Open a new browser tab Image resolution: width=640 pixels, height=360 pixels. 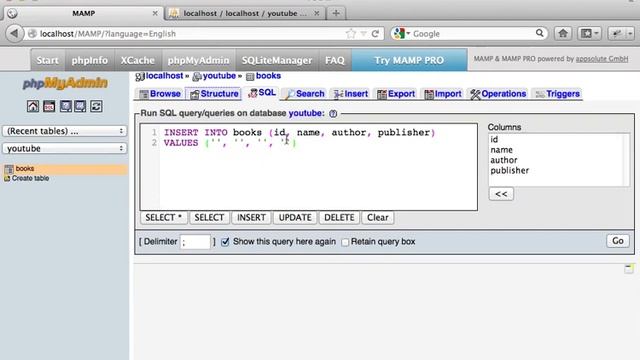[336, 13]
